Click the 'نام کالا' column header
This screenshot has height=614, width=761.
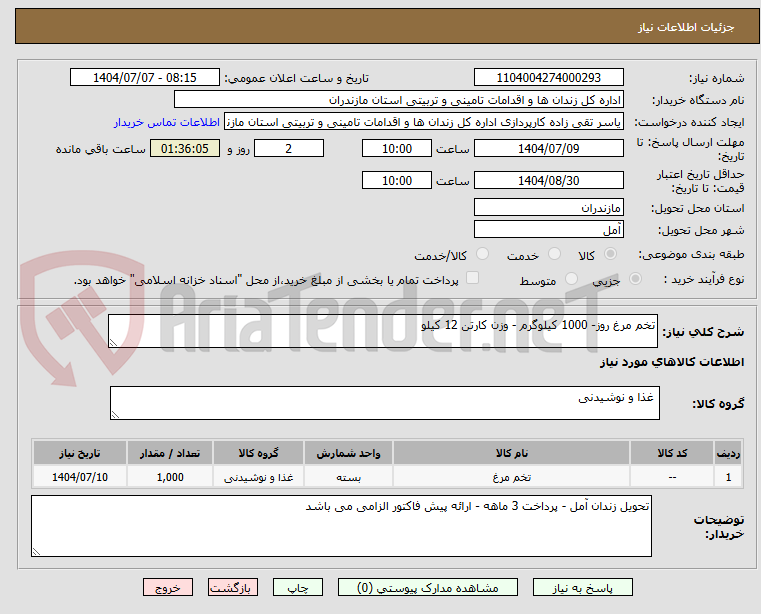point(511,453)
